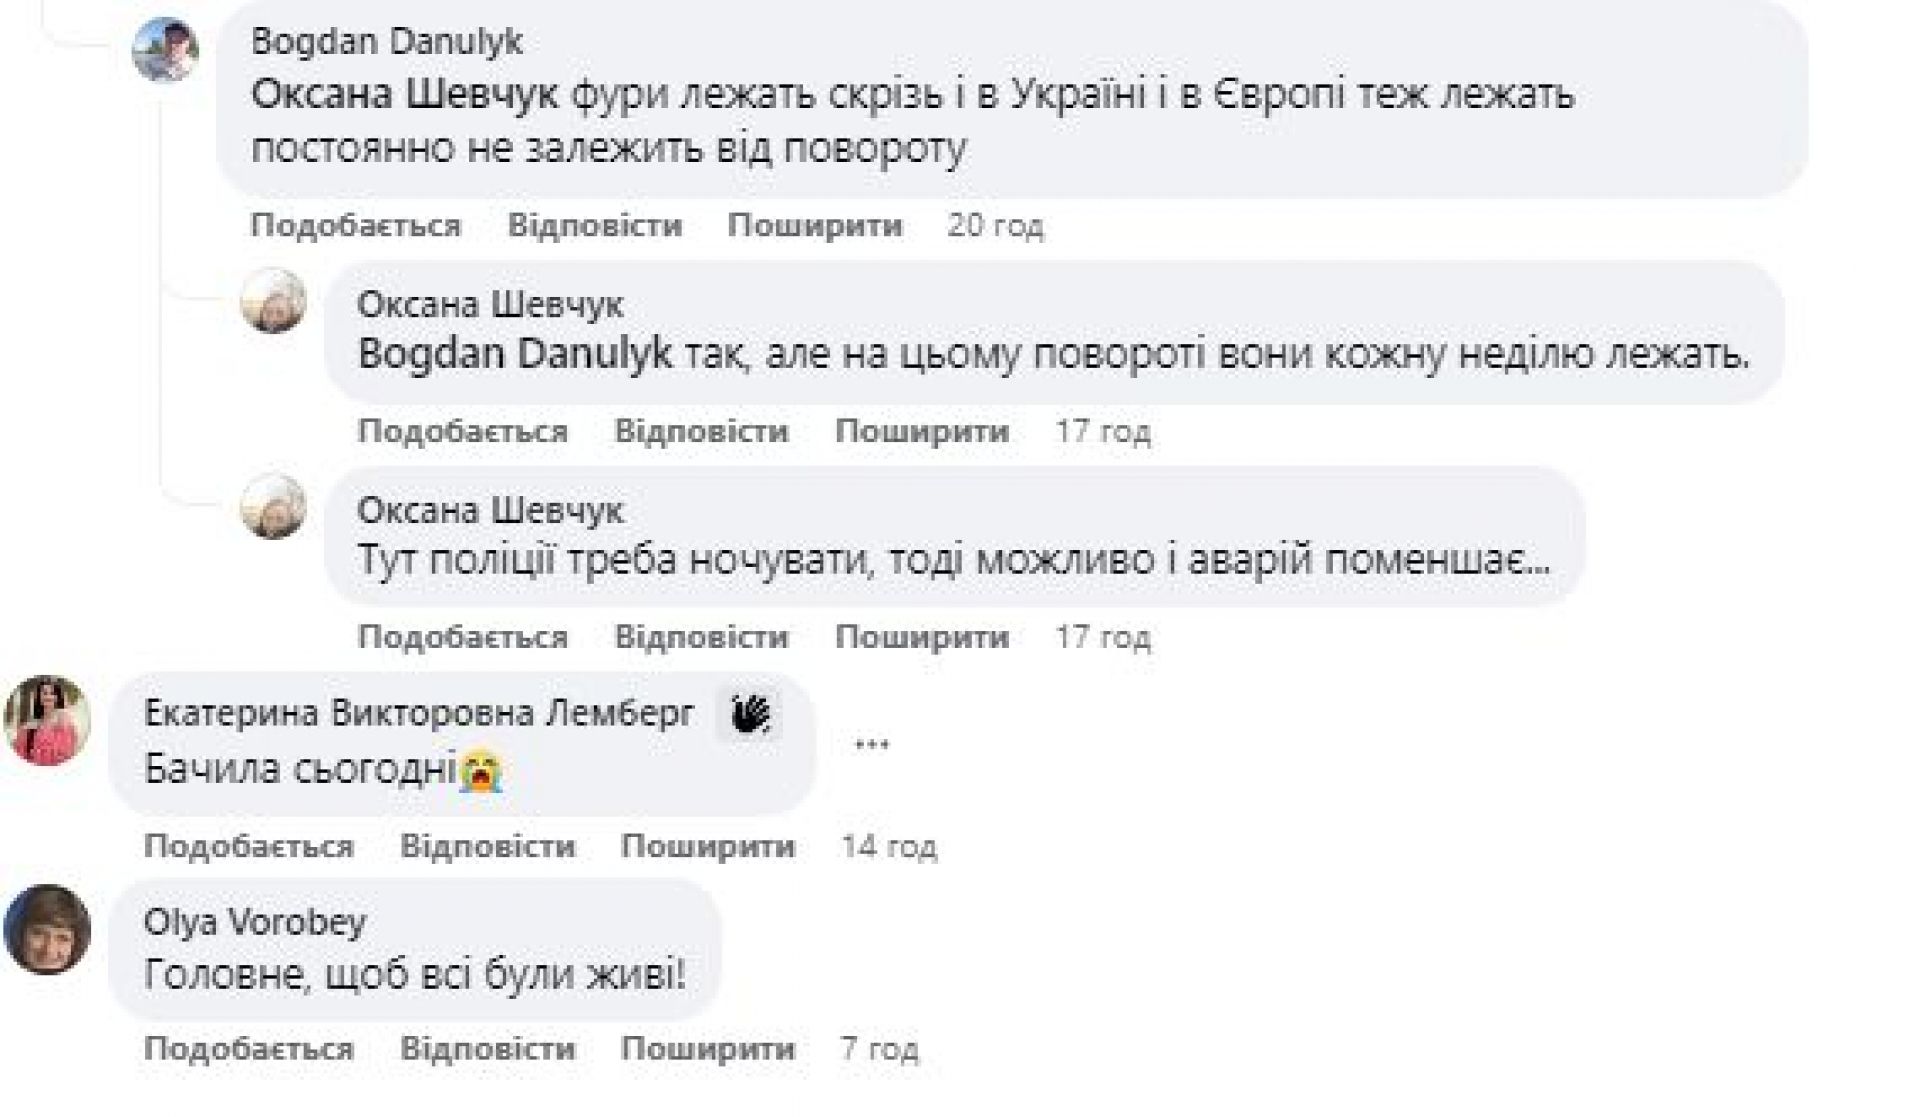Click Екатерина Викторовна Лемберг's name
The height and width of the screenshot is (1117, 1920).
click(419, 713)
